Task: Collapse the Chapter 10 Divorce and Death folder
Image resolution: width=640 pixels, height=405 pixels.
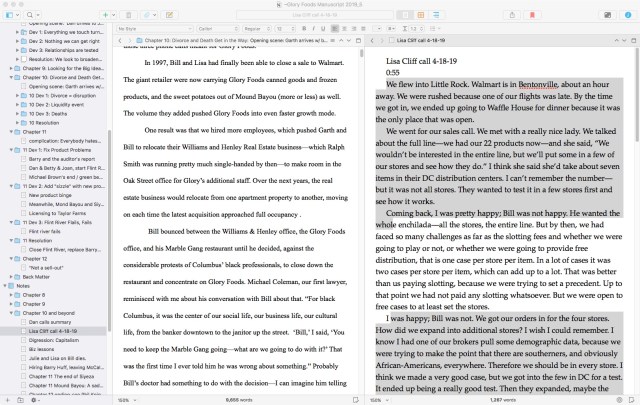Action: 11,77
